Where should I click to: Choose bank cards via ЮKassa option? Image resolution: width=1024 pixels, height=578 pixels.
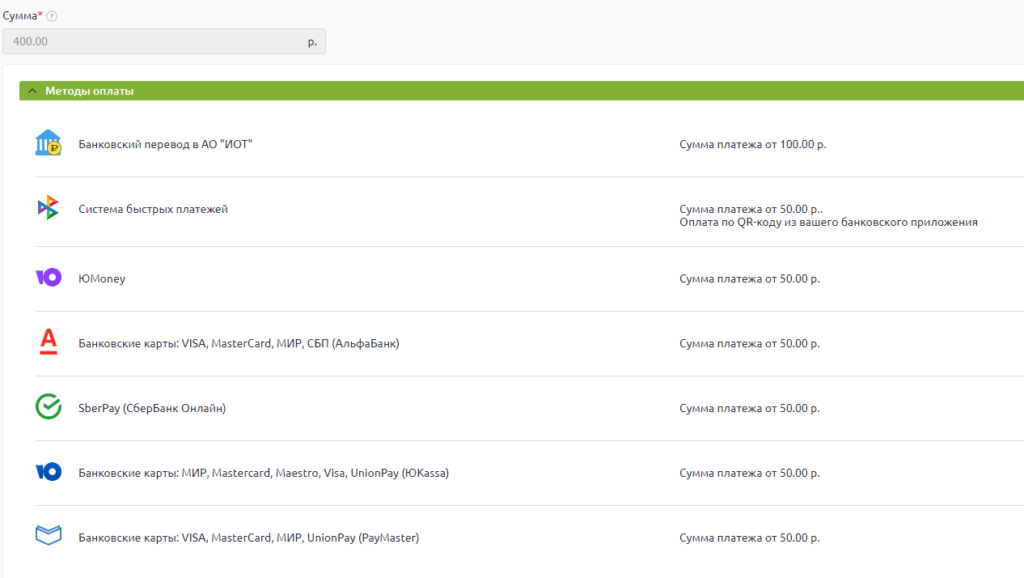click(x=263, y=472)
